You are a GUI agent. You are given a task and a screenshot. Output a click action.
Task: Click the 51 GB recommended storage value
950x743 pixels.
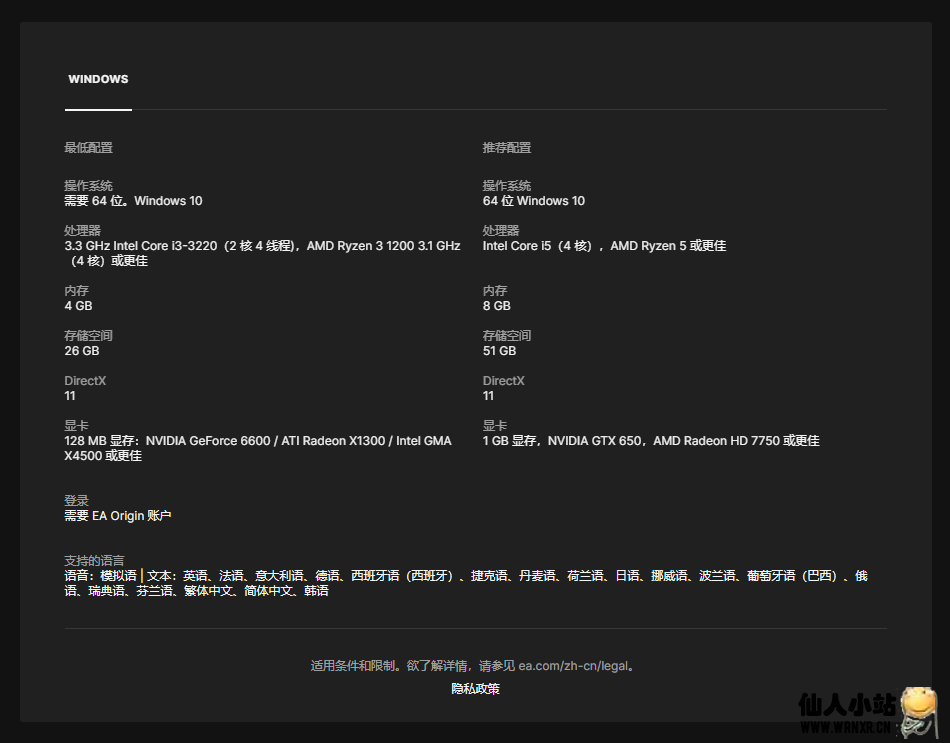pos(499,351)
